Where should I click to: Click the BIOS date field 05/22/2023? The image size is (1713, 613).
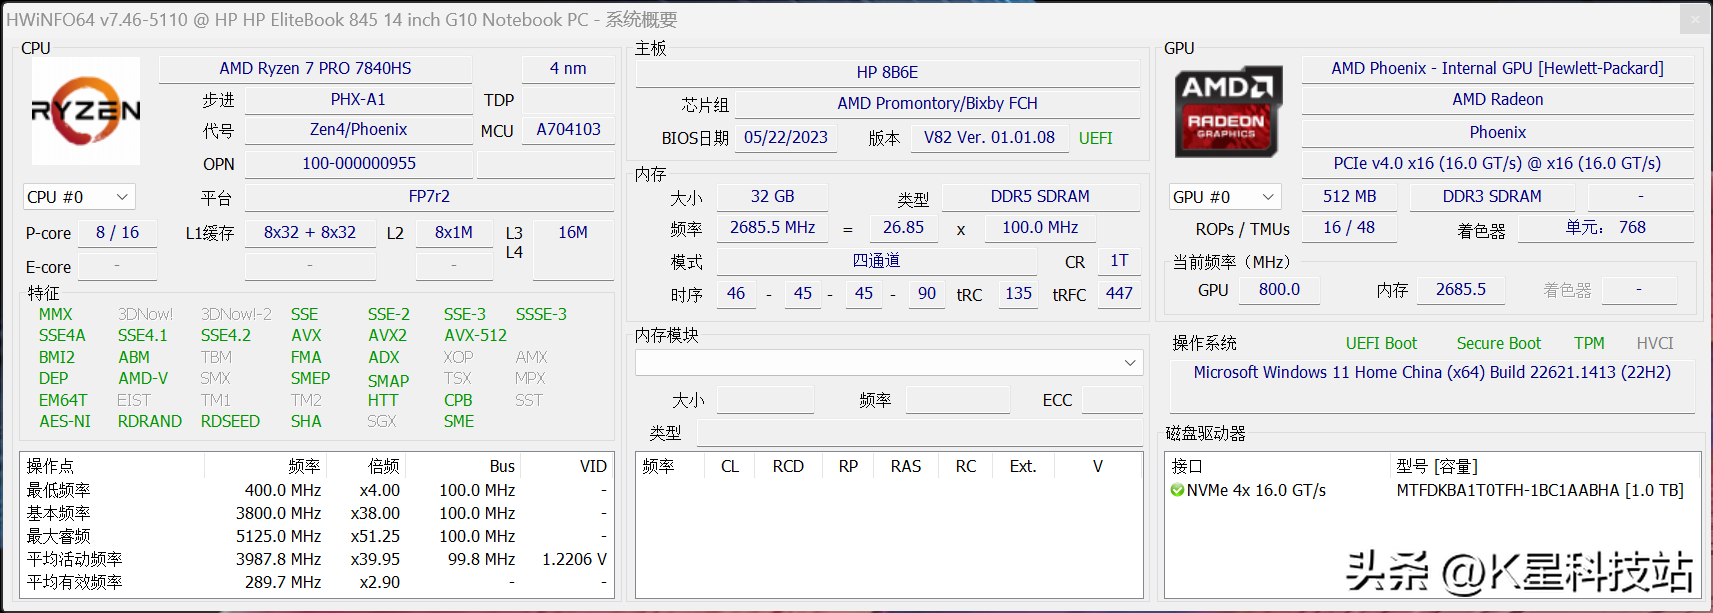[x=785, y=138]
